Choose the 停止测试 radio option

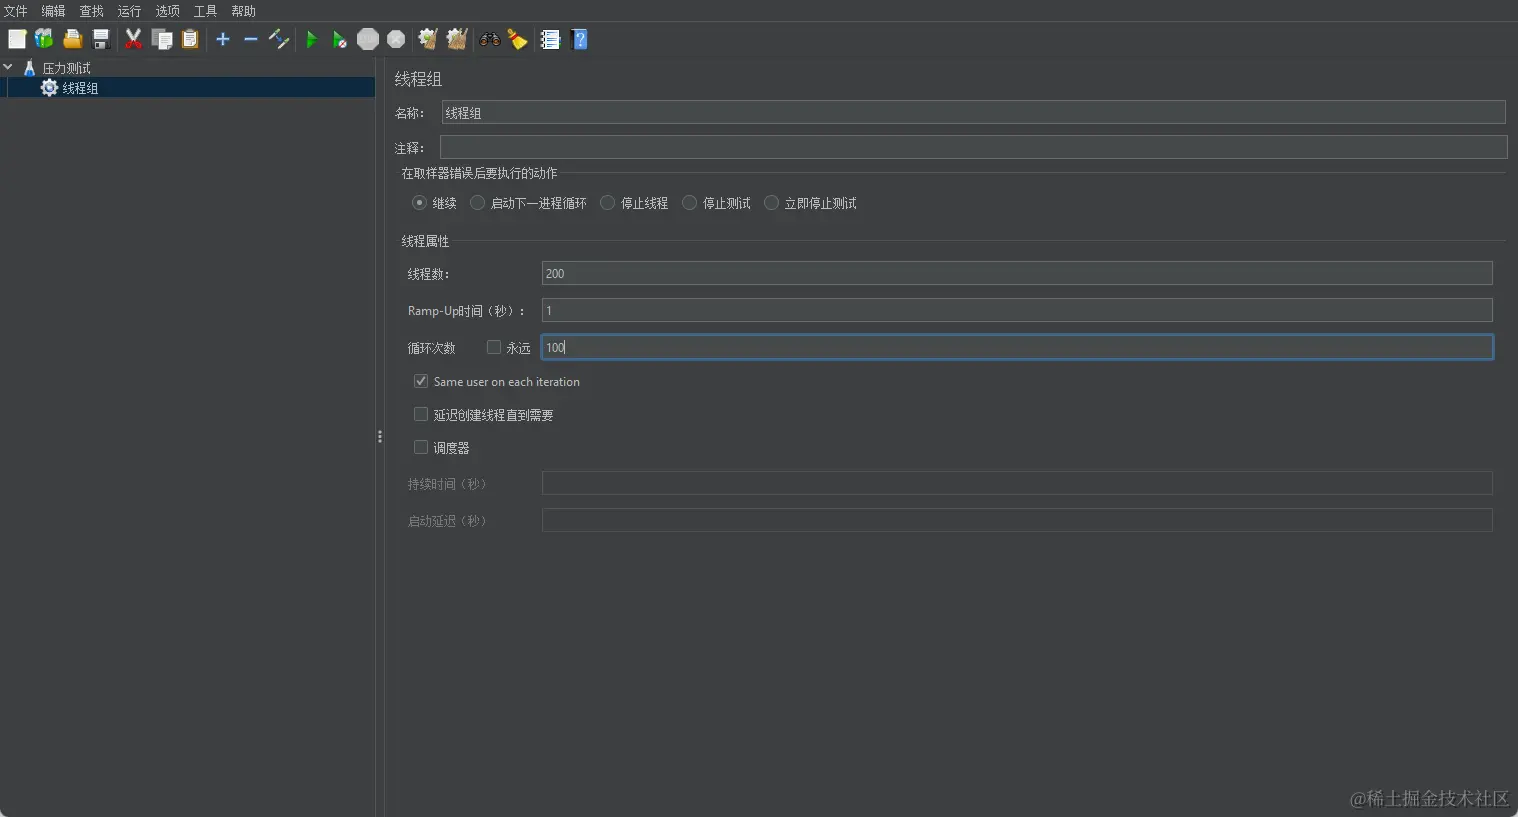[x=689, y=203]
